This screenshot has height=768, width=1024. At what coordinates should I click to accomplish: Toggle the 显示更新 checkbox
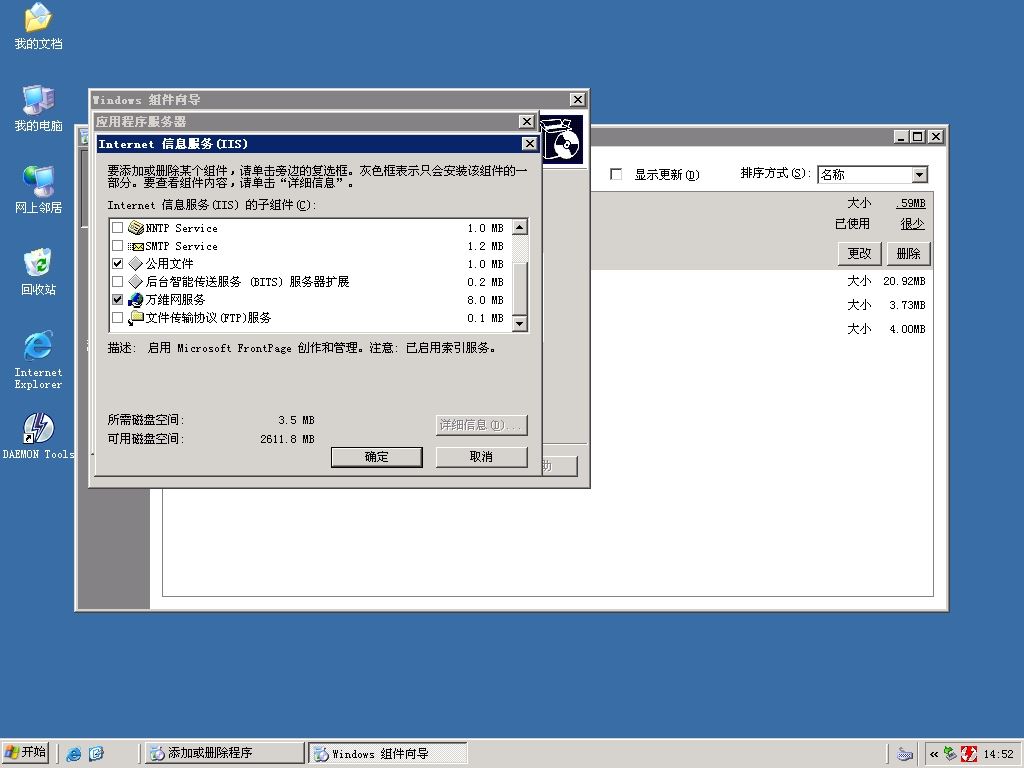click(x=616, y=174)
